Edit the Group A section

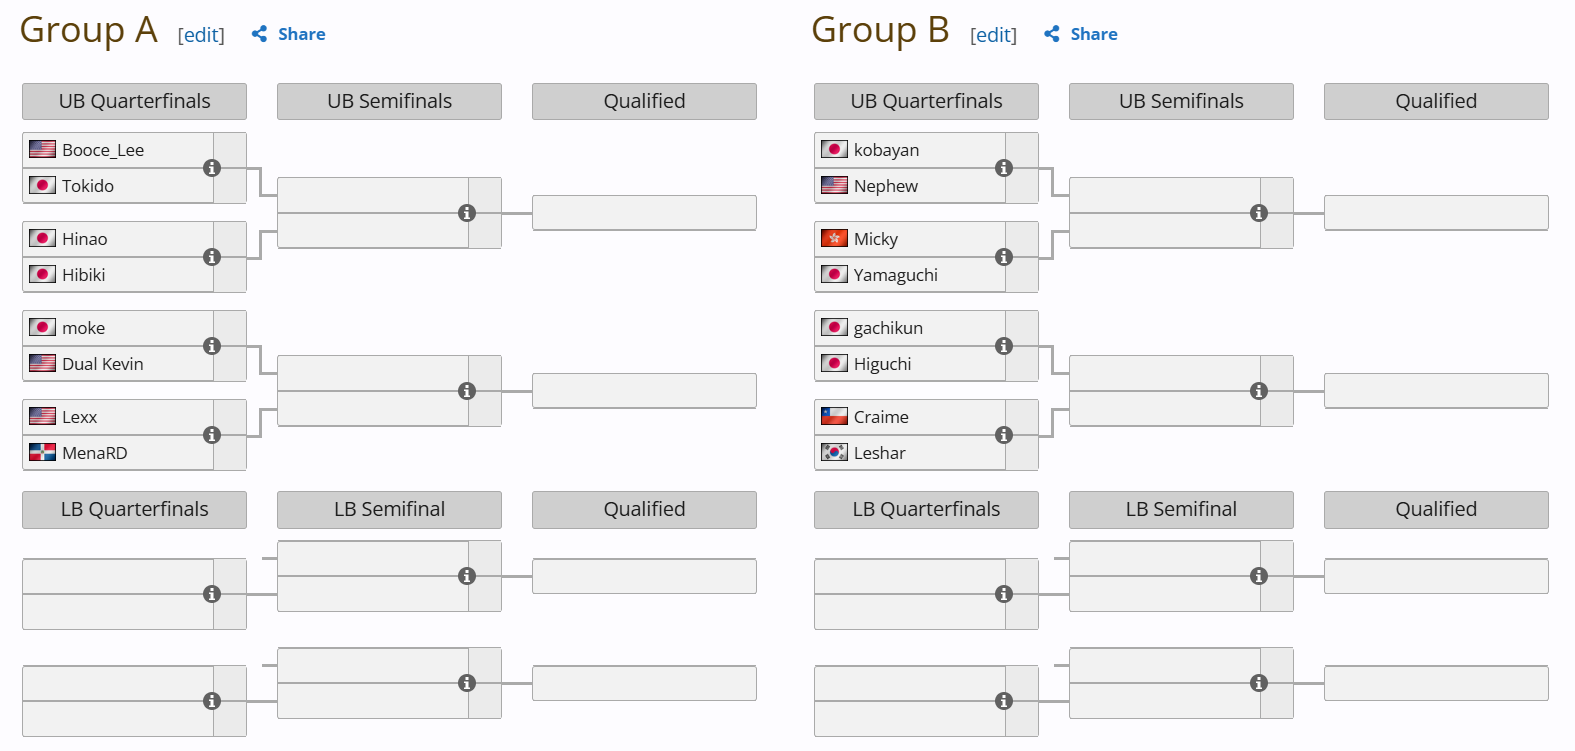coord(201,35)
